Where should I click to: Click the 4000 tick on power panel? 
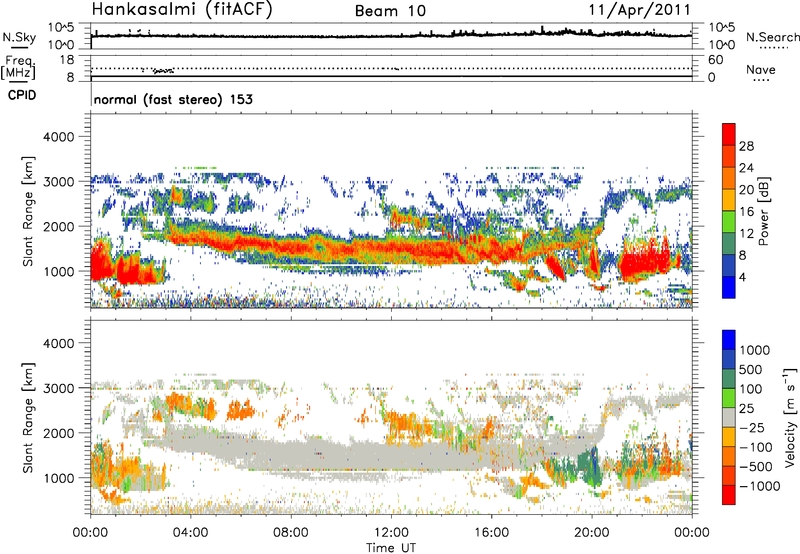59,137
